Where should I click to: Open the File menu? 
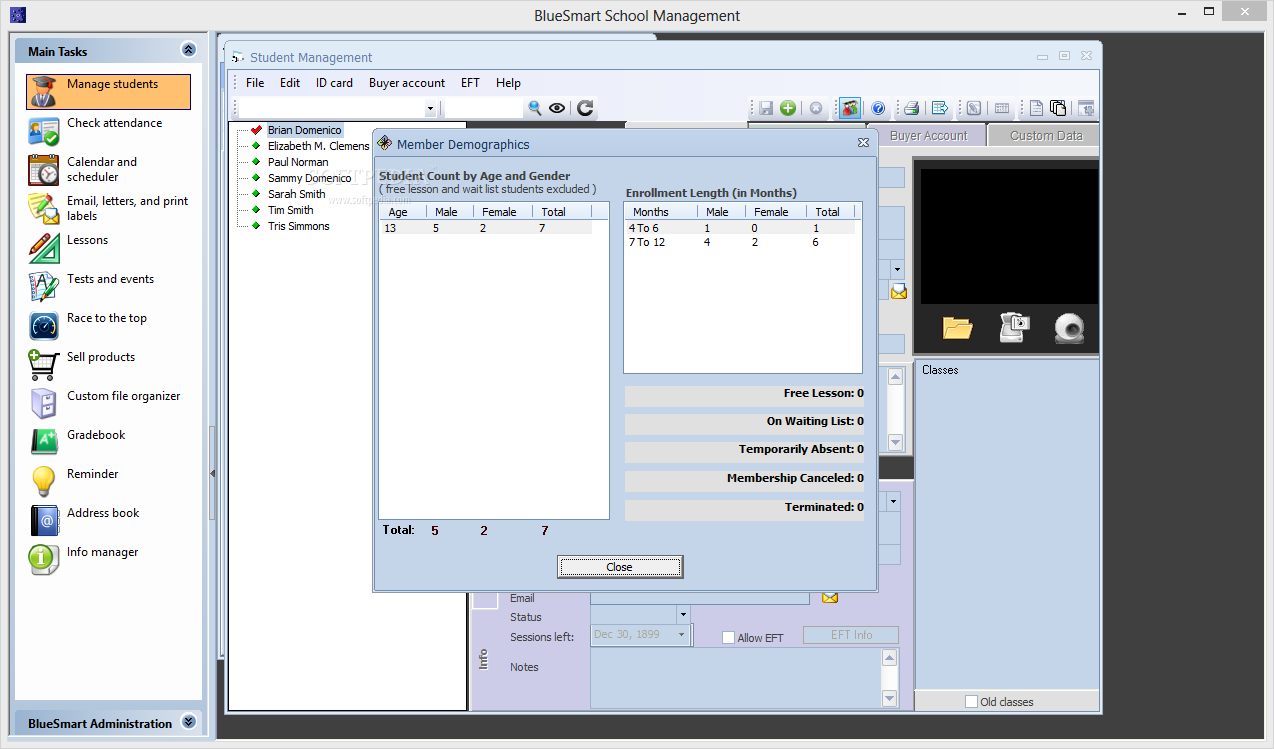click(255, 83)
